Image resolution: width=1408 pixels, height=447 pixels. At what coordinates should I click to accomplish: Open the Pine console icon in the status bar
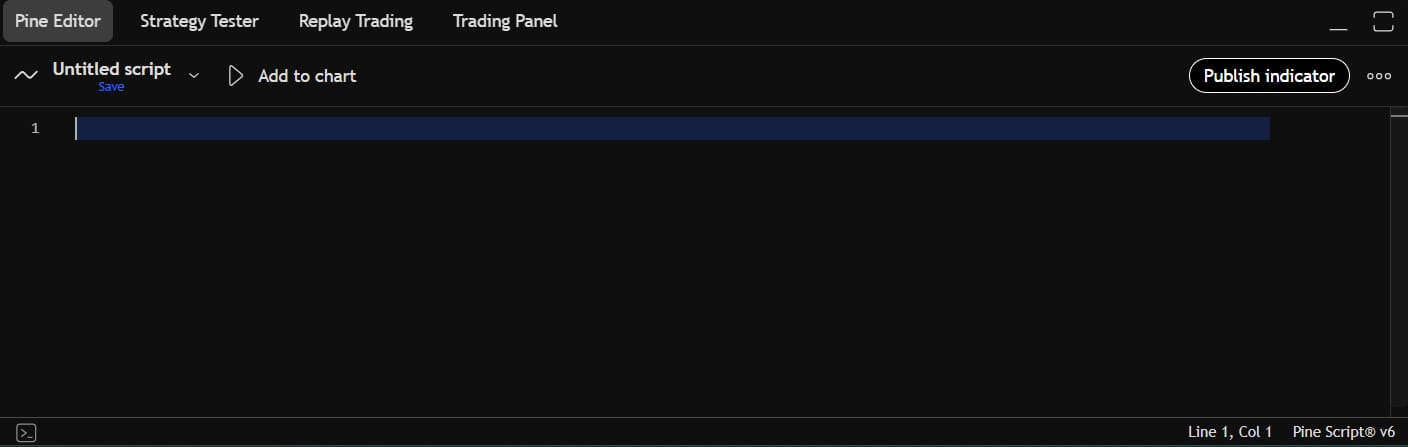click(x=27, y=432)
